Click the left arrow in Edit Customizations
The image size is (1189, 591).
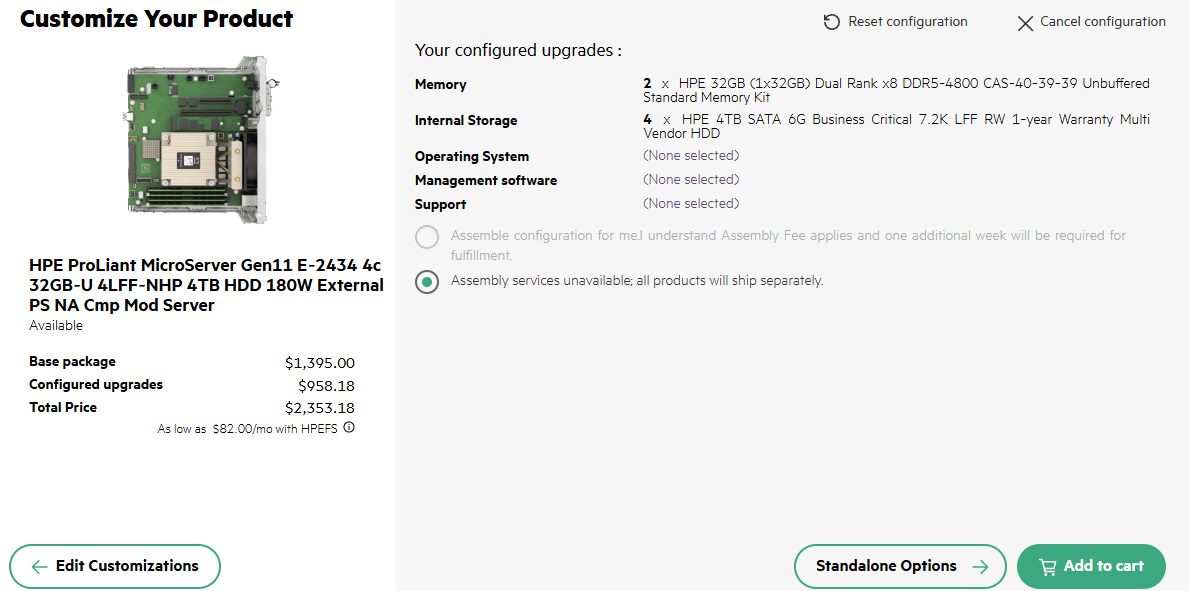(x=39, y=566)
